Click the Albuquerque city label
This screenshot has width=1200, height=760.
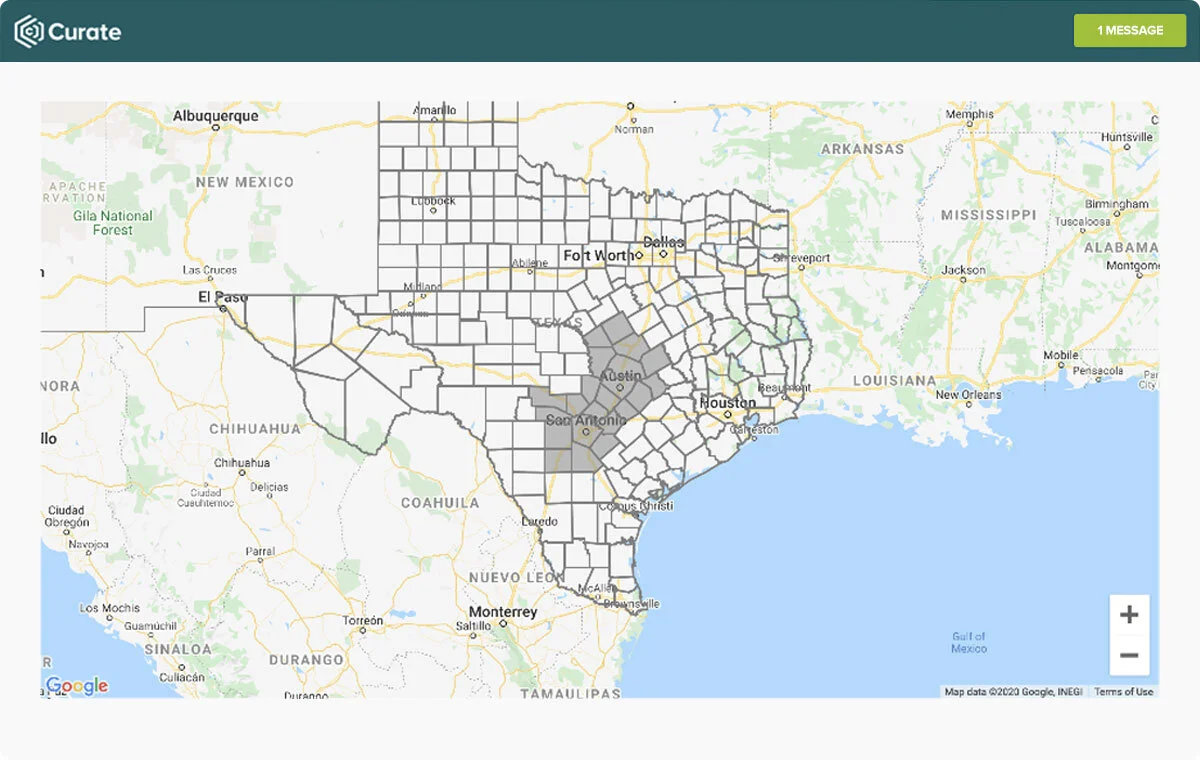click(215, 116)
